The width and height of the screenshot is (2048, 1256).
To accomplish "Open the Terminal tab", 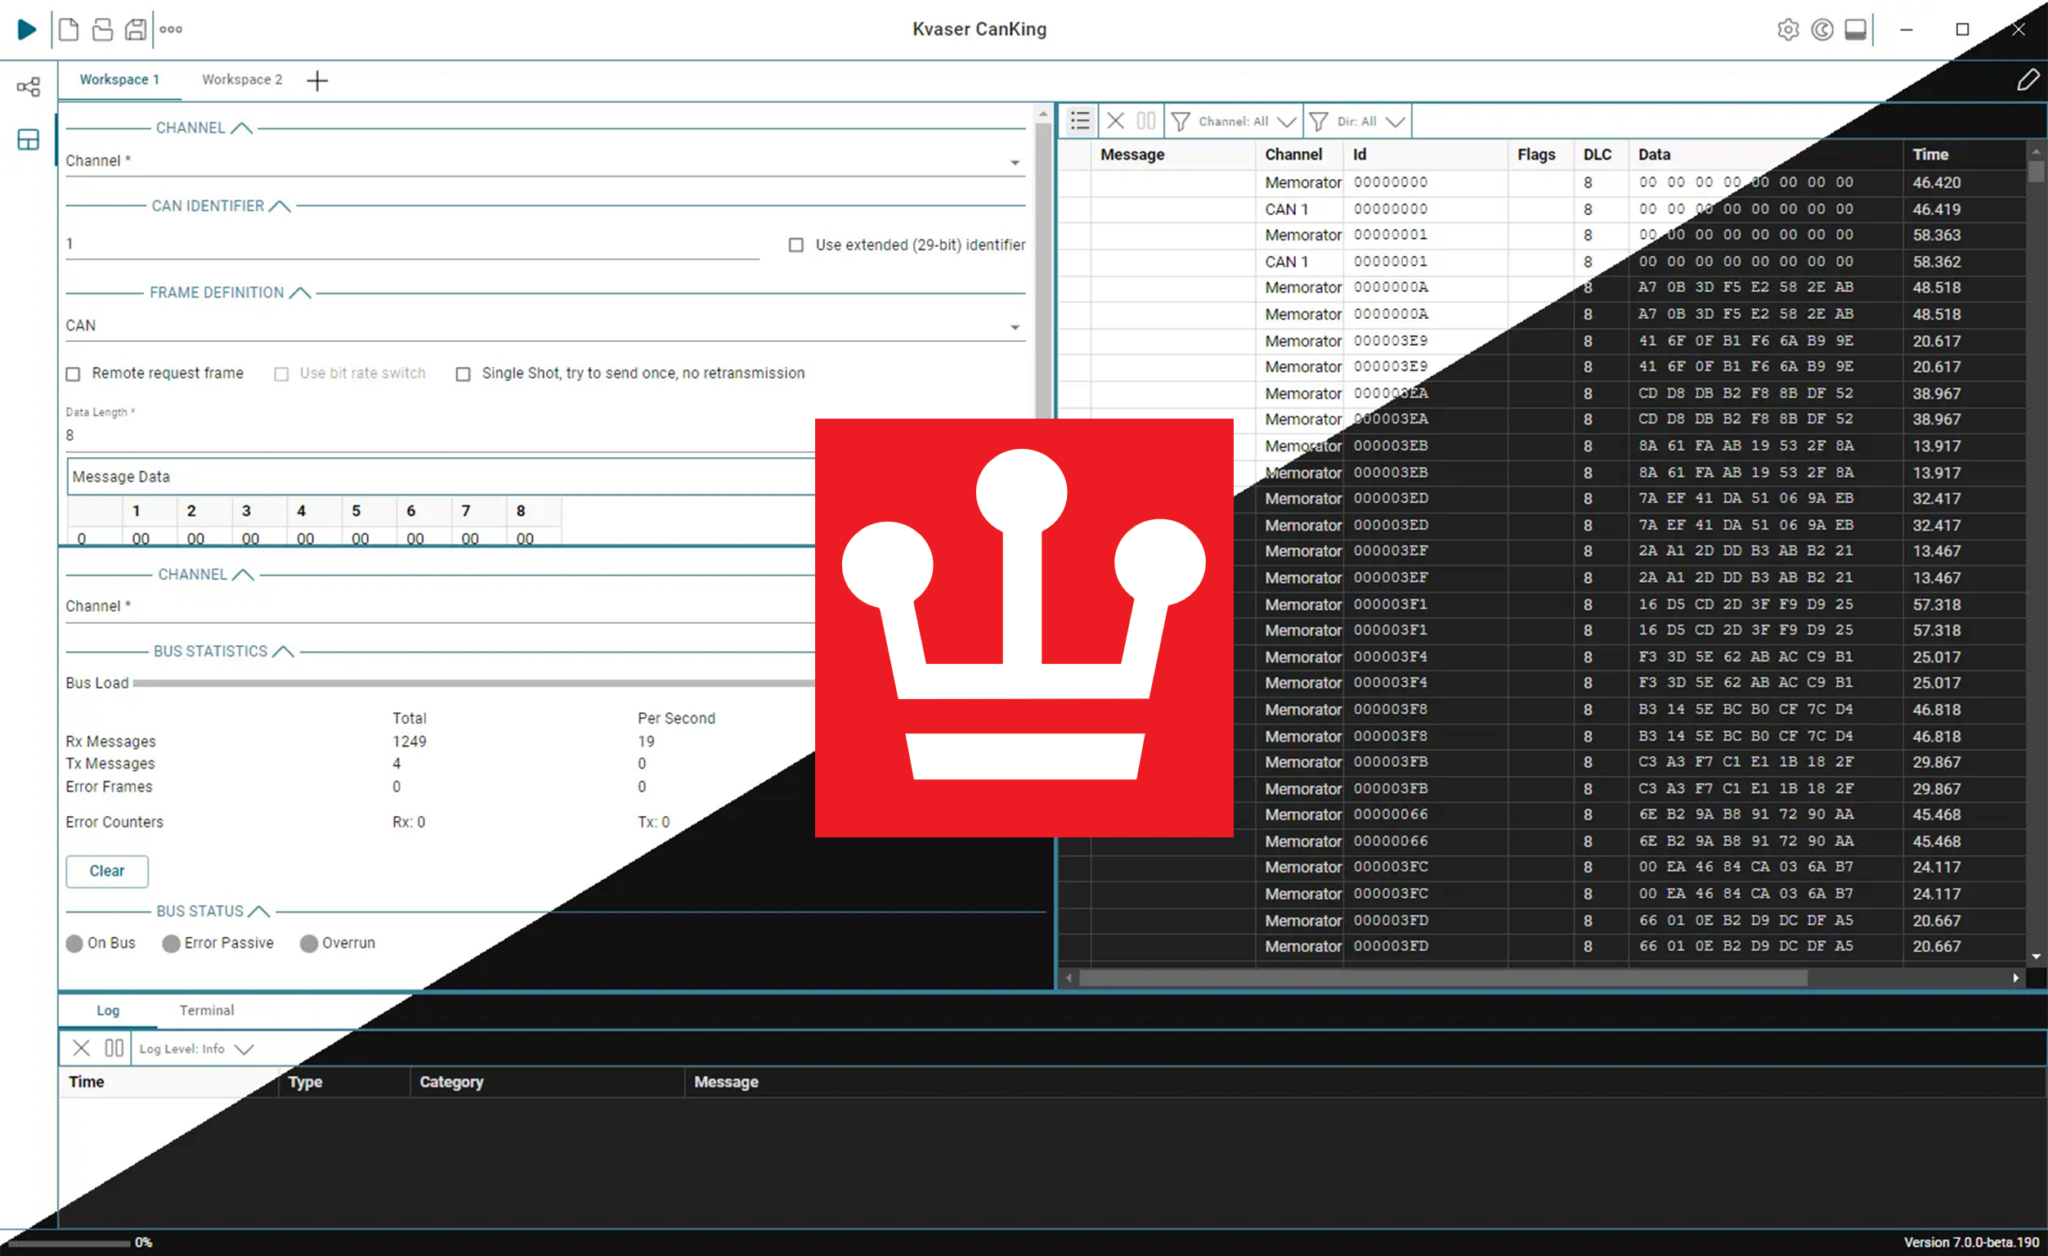I will 206,1010.
